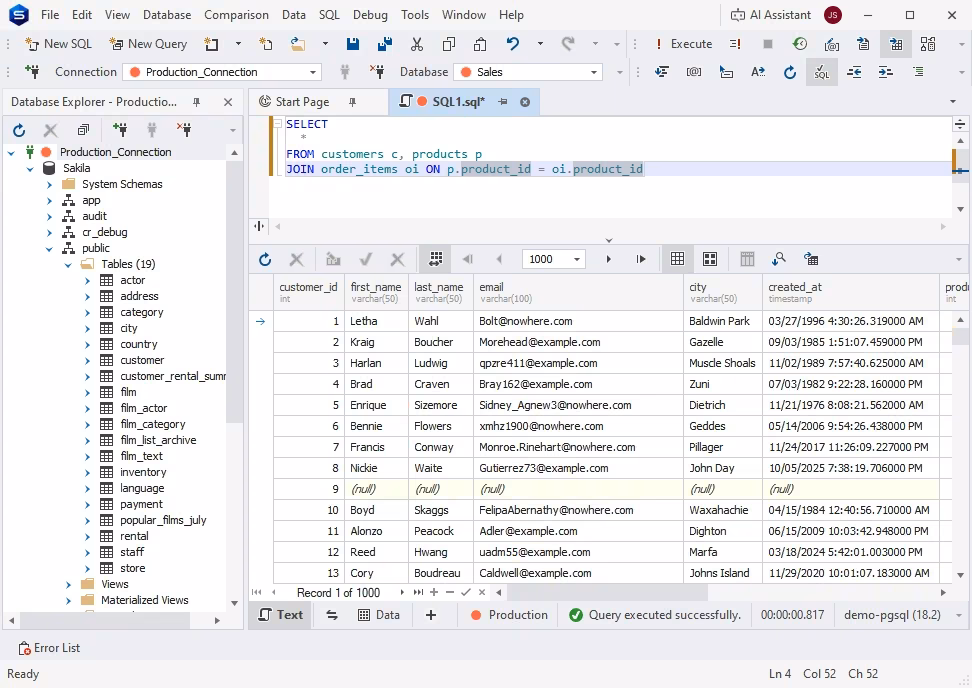Swap Text and Data views icon
Viewport: 972px width, 688px height.
pyautogui.click(x=332, y=615)
